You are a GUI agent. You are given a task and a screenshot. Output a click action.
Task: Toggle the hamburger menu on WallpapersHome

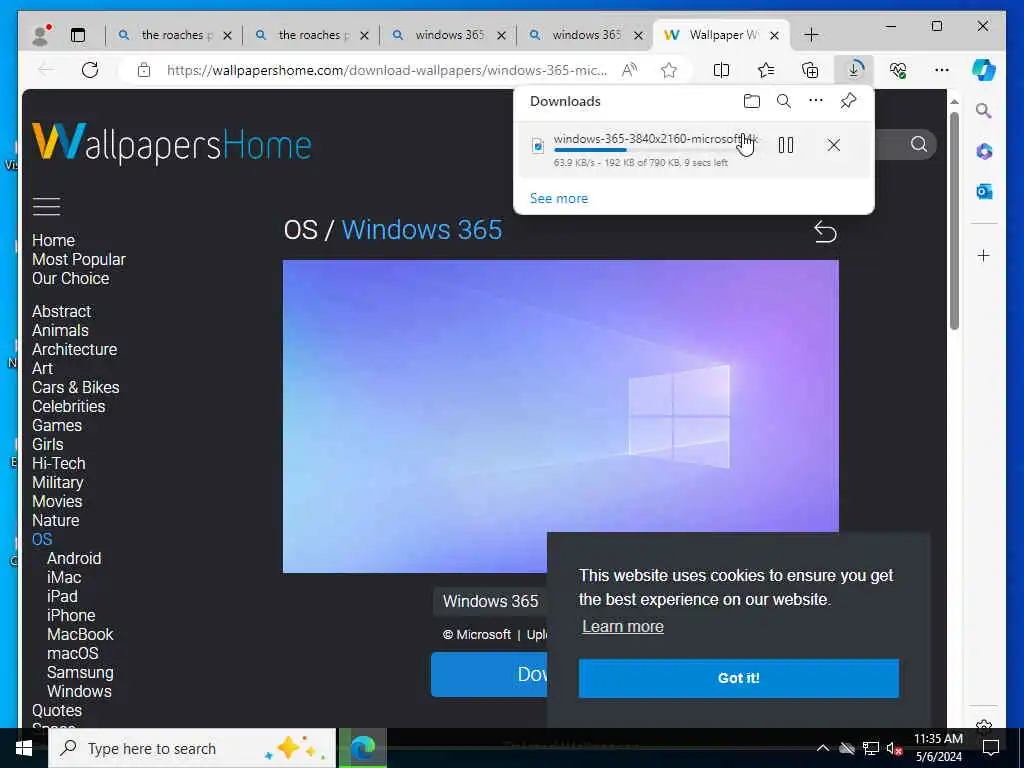click(x=46, y=206)
